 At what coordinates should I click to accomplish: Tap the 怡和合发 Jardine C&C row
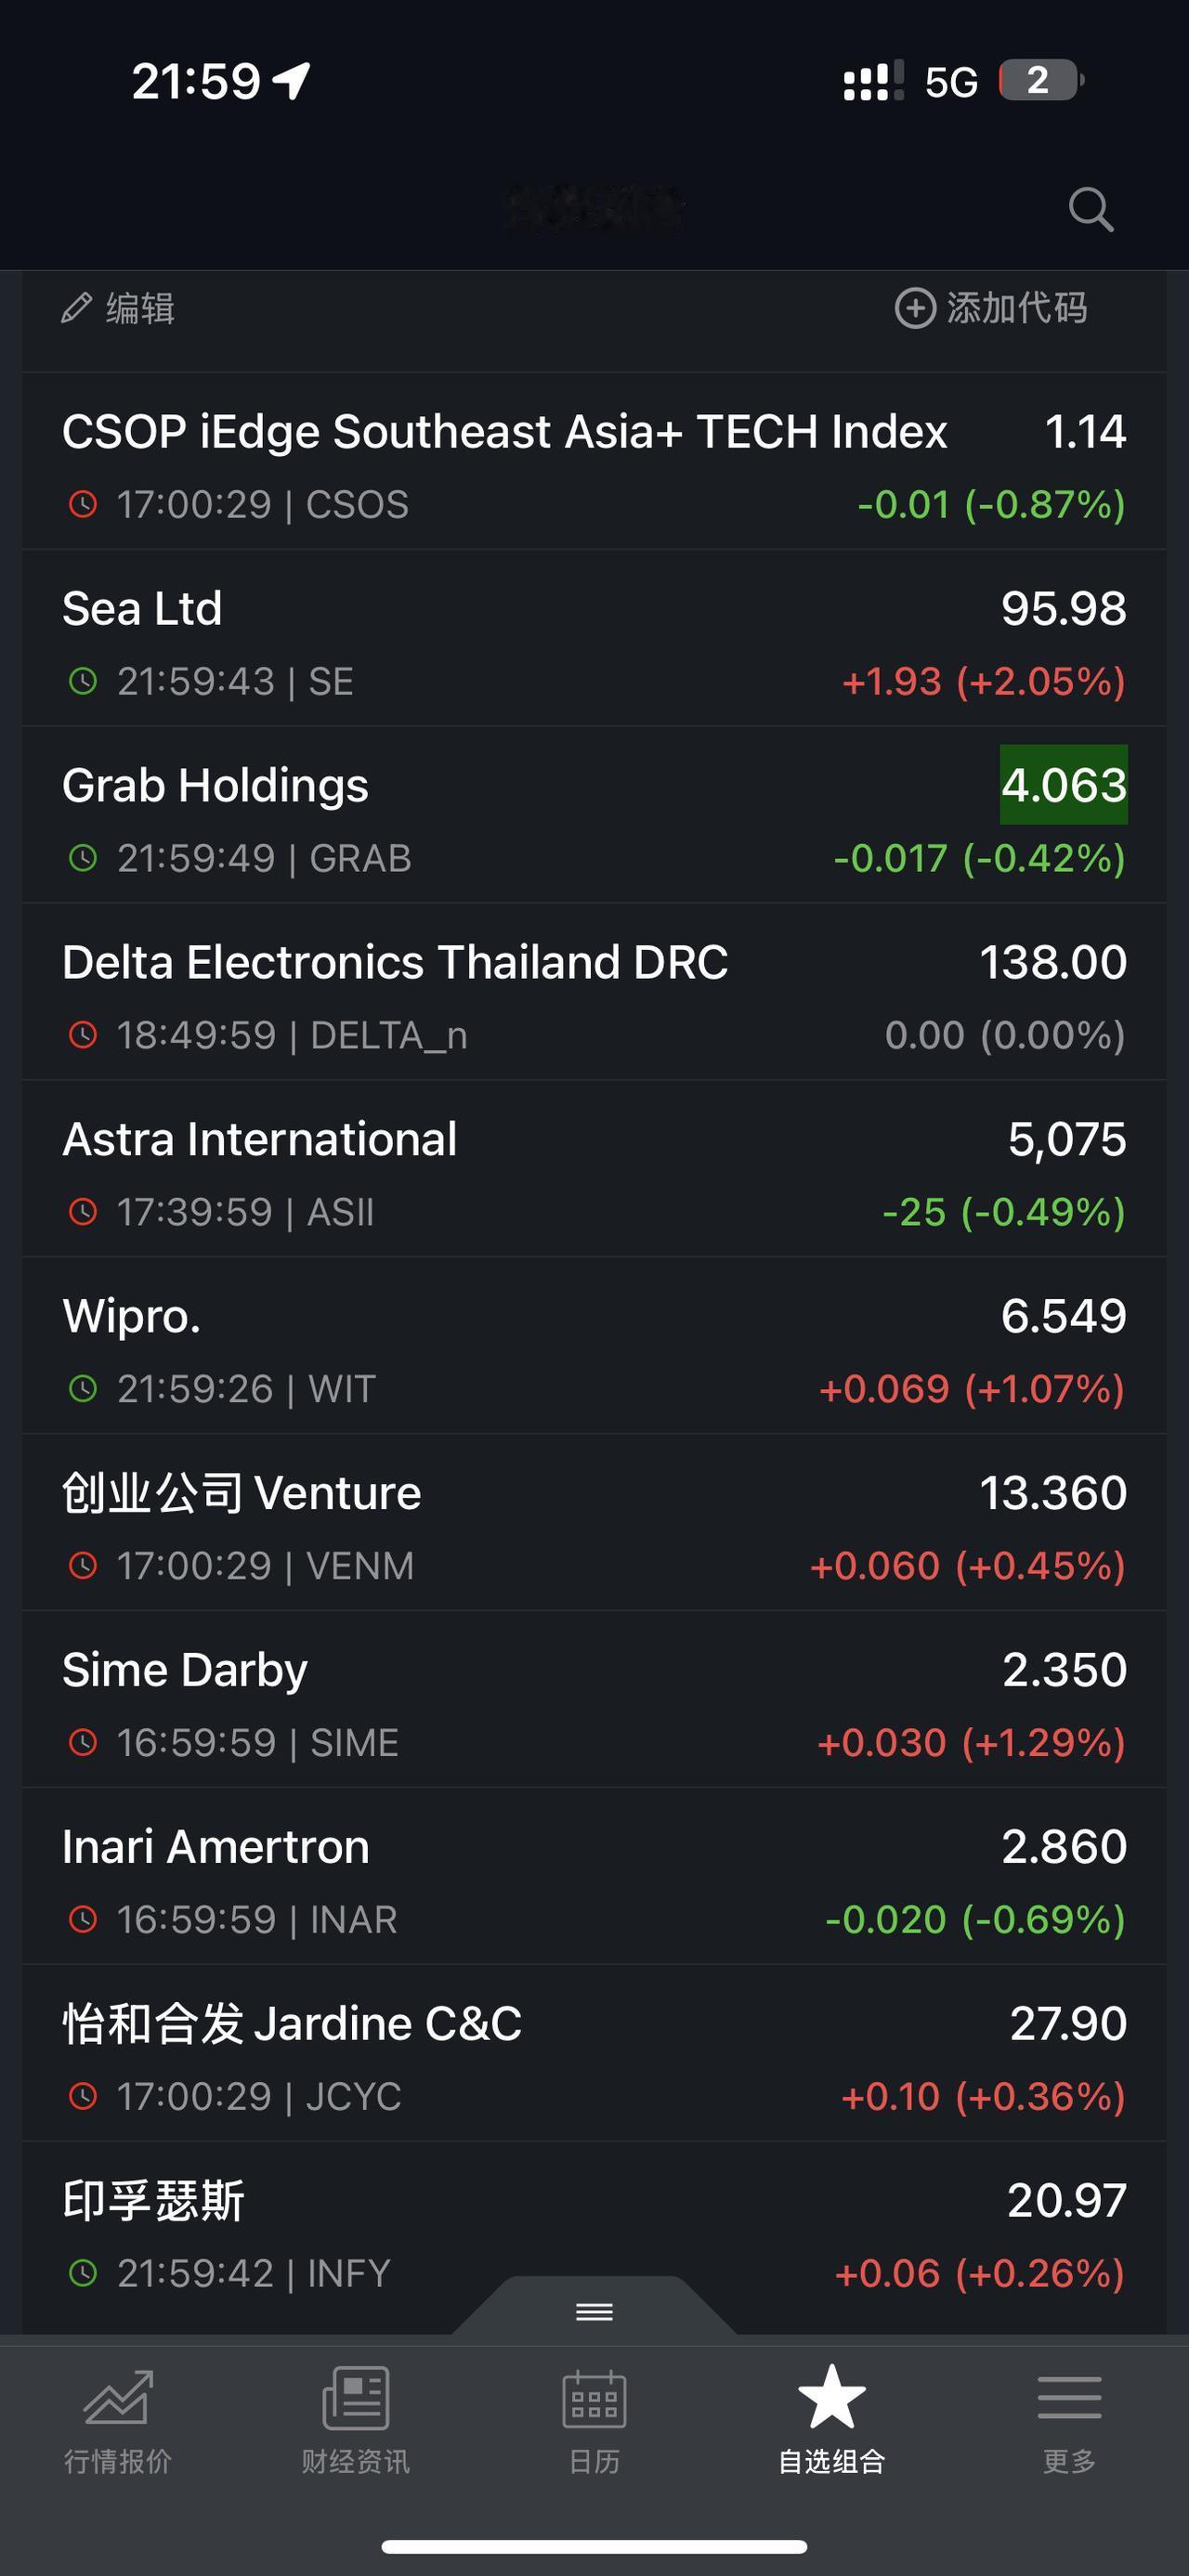point(594,2053)
